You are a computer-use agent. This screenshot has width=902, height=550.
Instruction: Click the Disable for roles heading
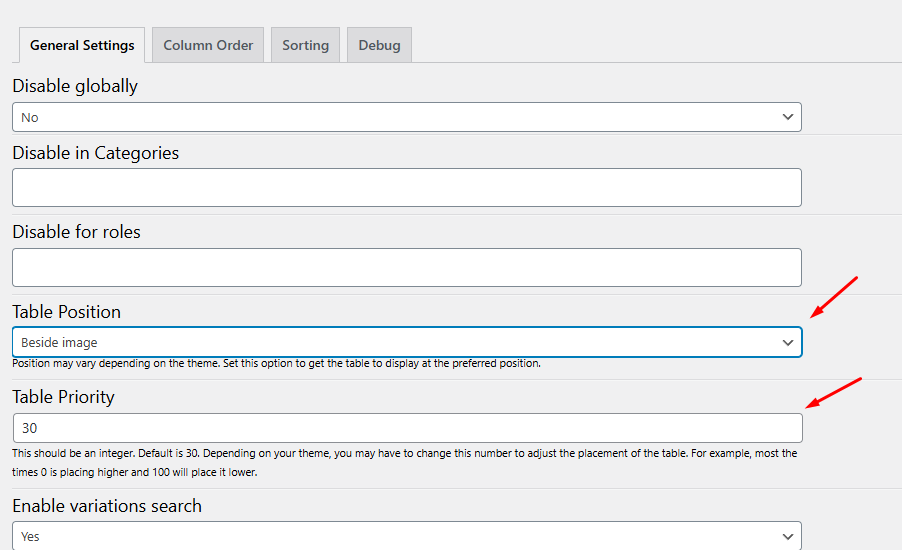click(x=76, y=232)
